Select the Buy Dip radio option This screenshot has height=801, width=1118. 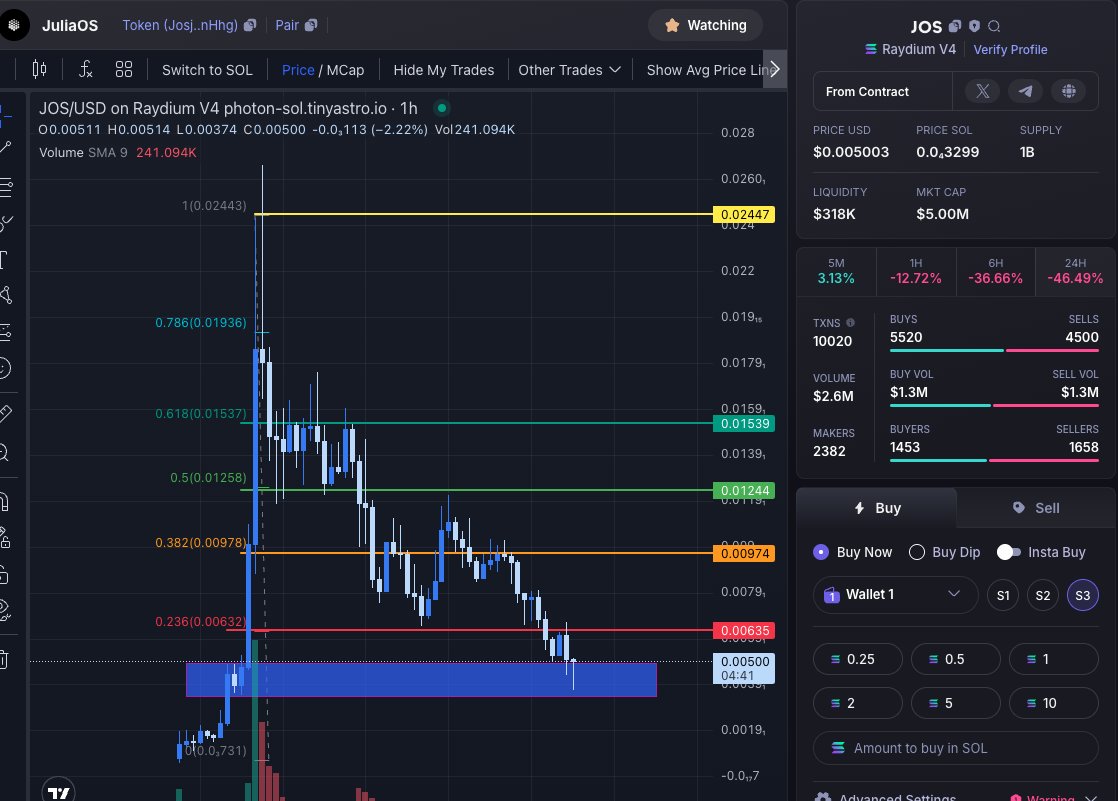pyautogui.click(x=917, y=552)
